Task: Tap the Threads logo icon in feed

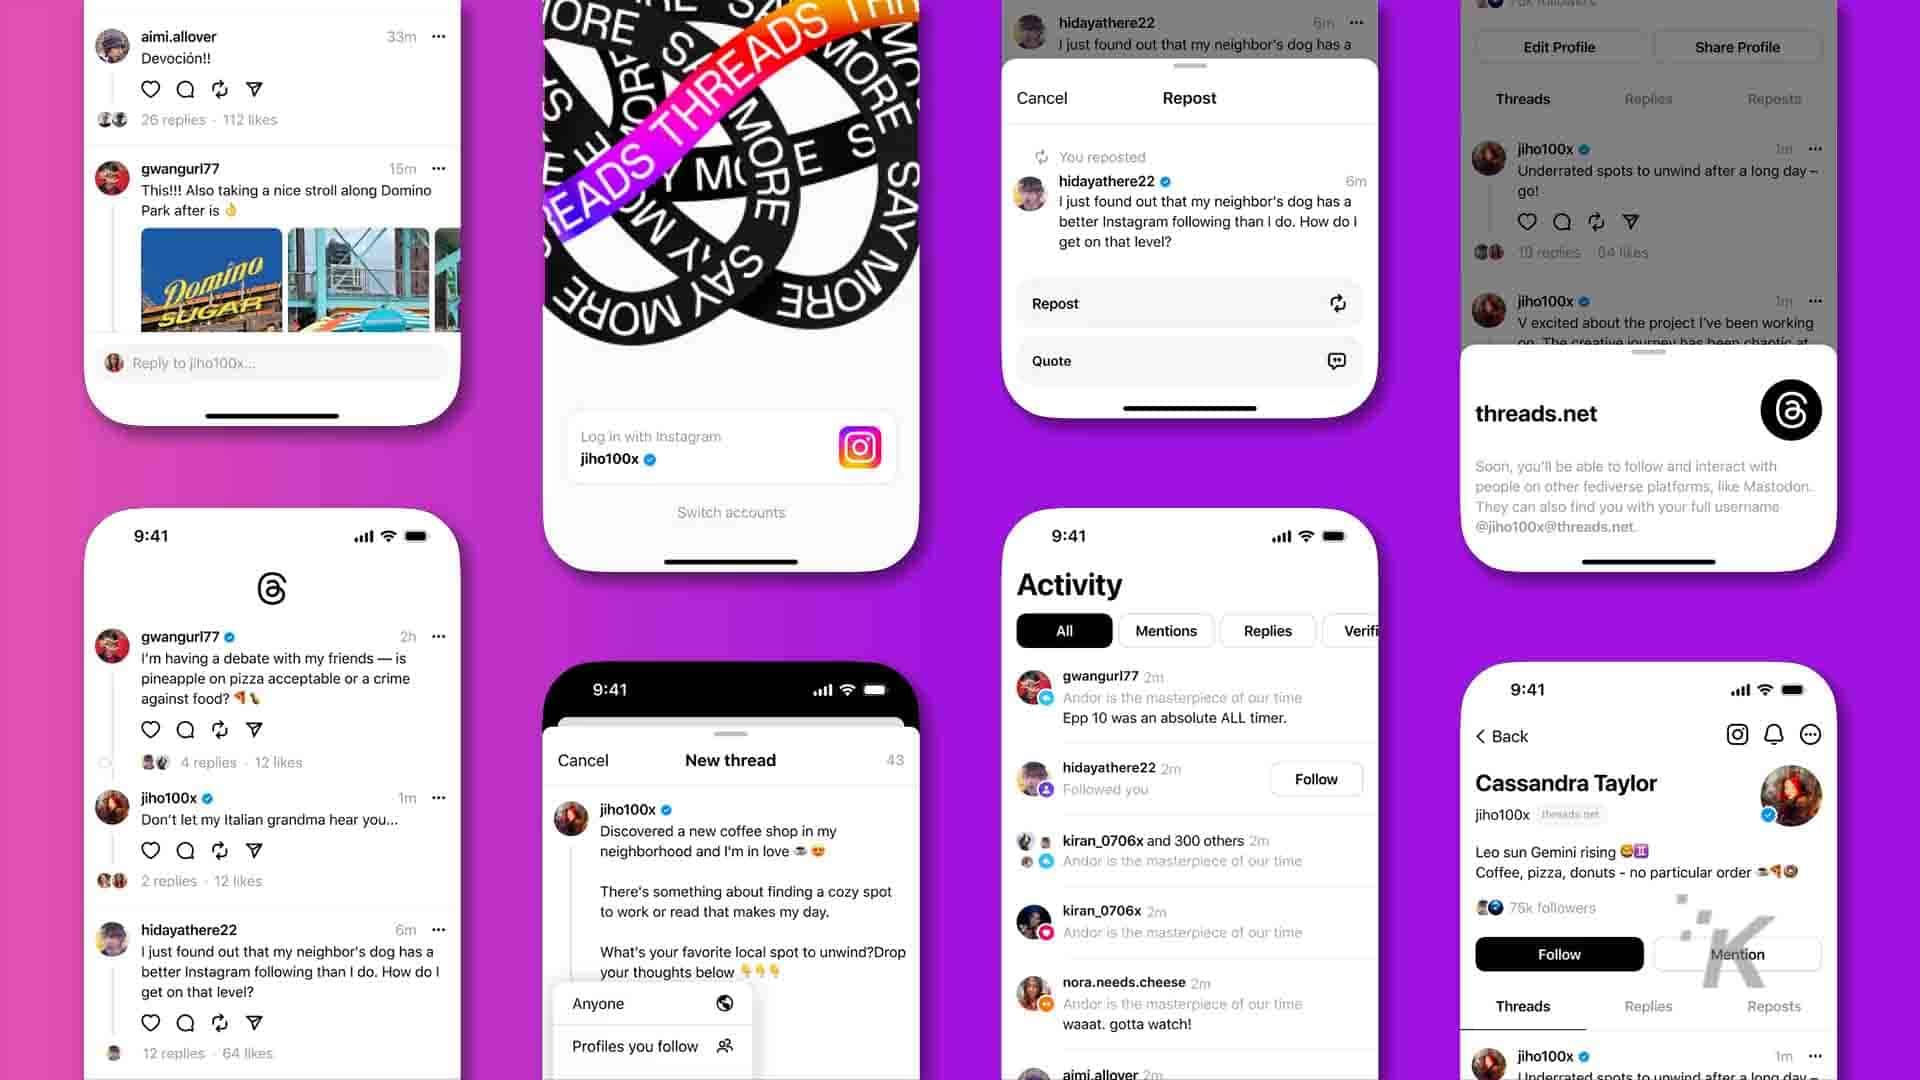Action: click(x=272, y=588)
